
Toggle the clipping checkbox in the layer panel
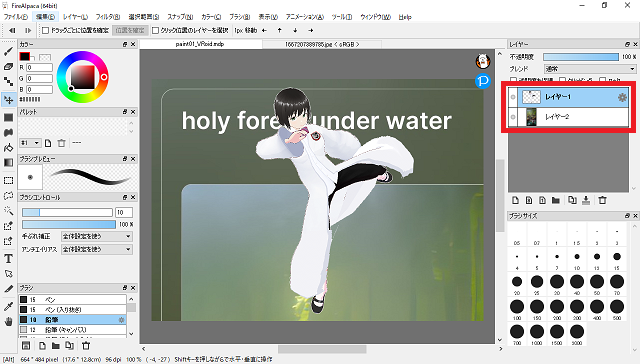click(562, 80)
